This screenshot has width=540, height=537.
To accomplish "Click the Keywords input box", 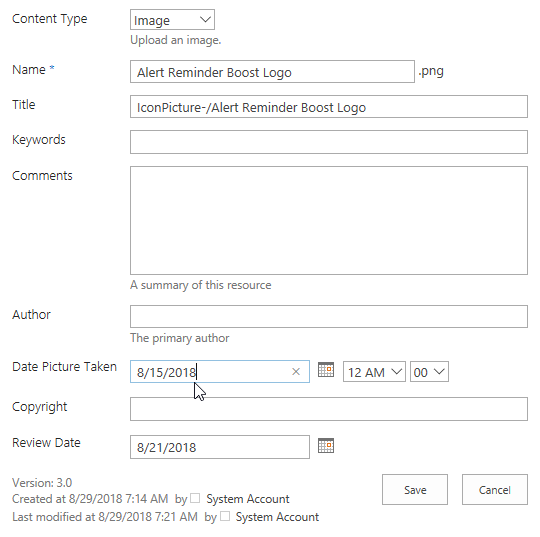I will [x=329, y=142].
